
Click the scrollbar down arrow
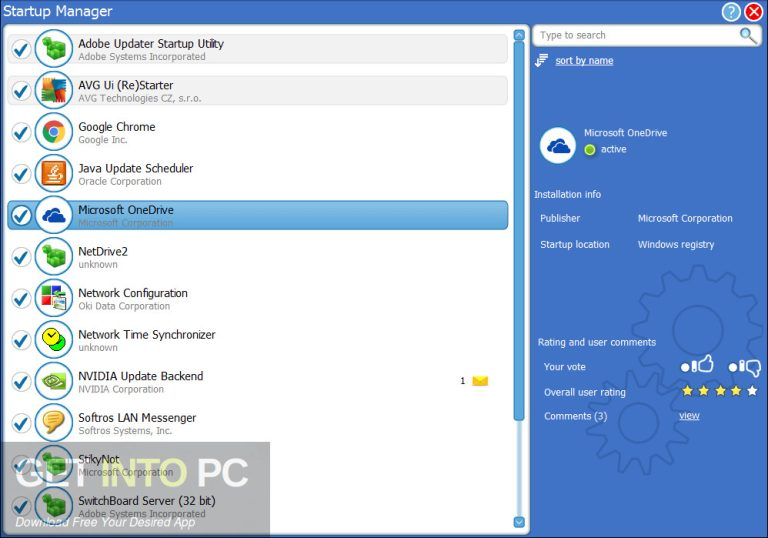coord(519,522)
